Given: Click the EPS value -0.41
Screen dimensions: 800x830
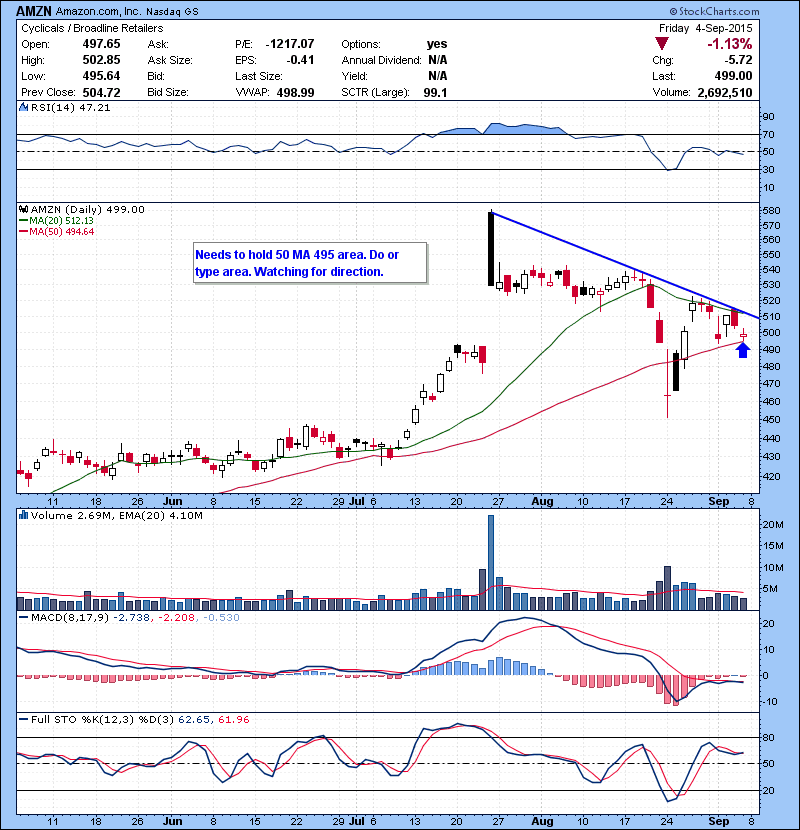Looking at the screenshot, I should (300, 60).
